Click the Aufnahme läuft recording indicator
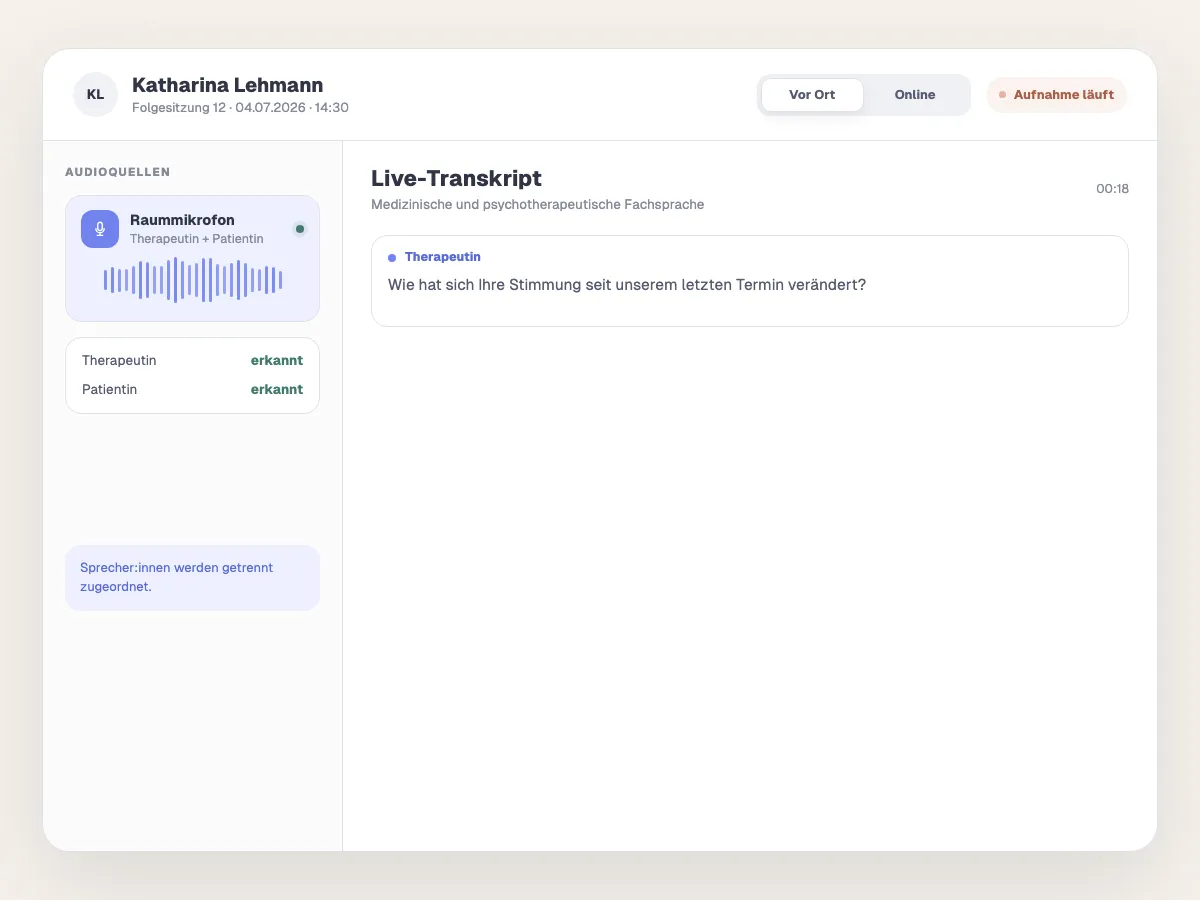Screen dimensions: 1200x900 pyautogui.click(x=1056, y=95)
